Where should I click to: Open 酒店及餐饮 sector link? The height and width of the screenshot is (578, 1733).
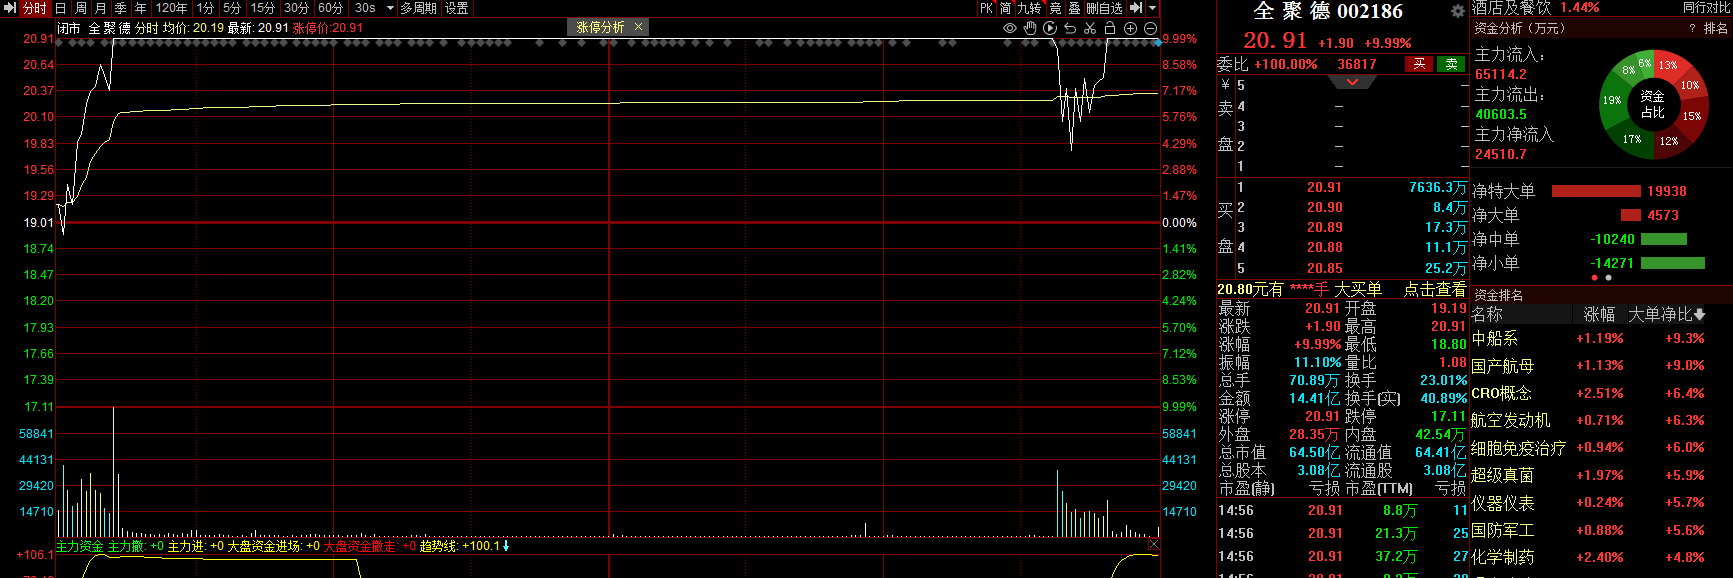(x=1512, y=8)
